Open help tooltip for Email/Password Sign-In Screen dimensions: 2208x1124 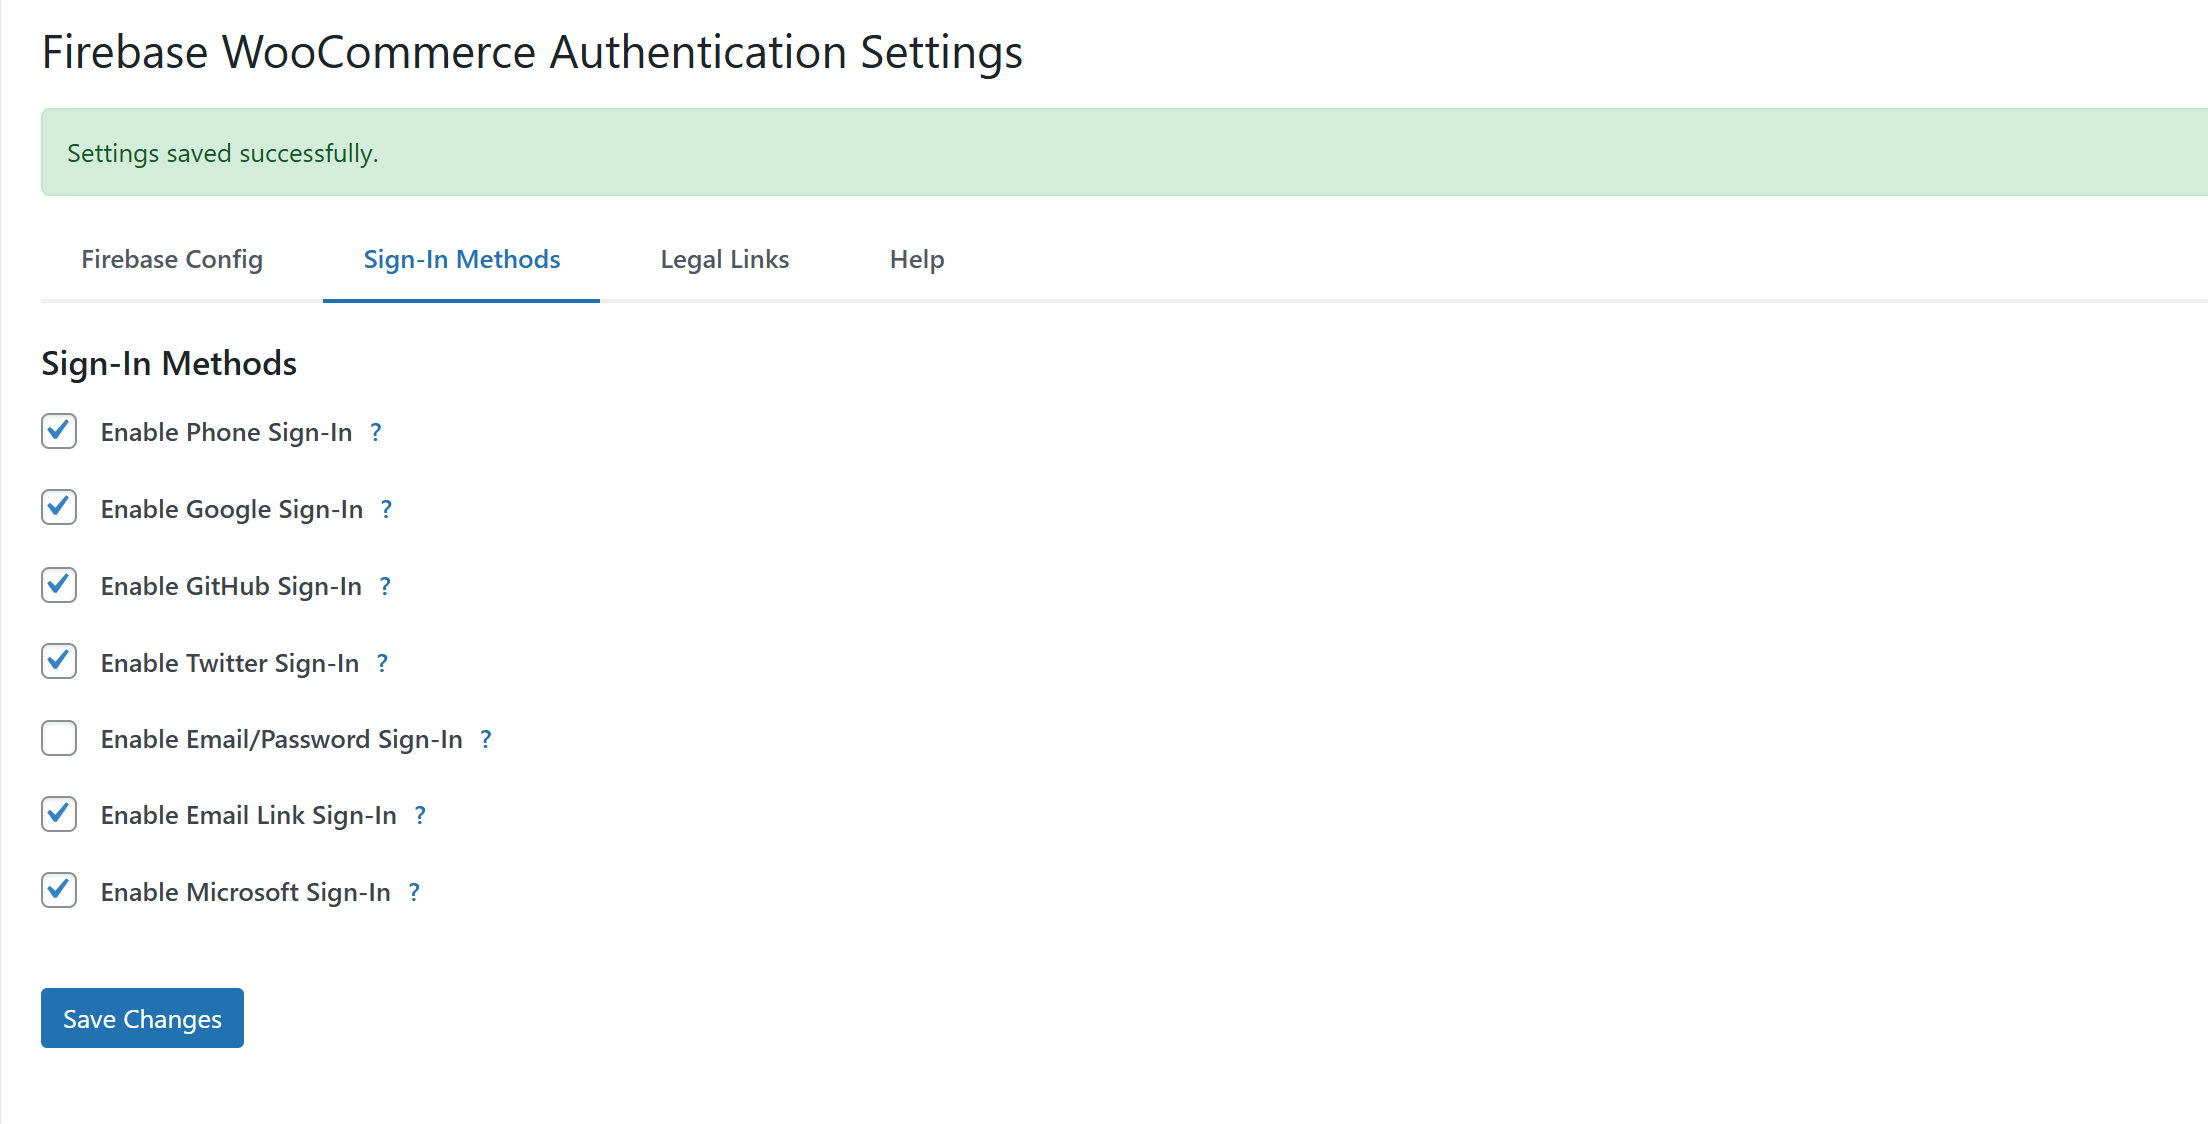coord(486,739)
